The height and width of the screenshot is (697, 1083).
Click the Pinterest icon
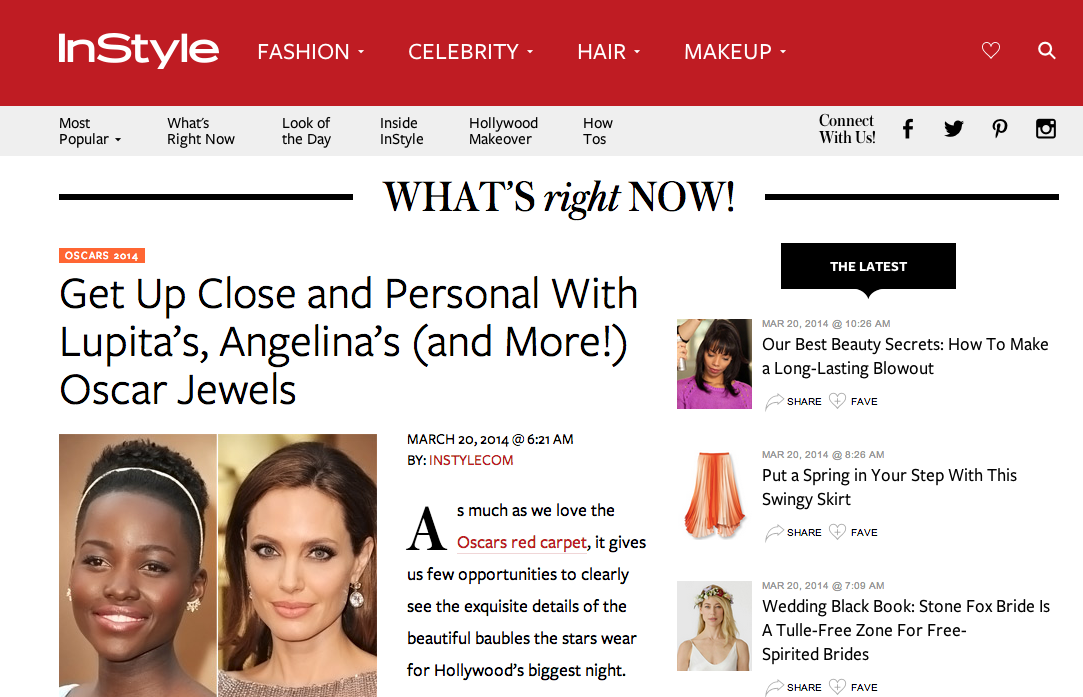[x=999, y=128]
